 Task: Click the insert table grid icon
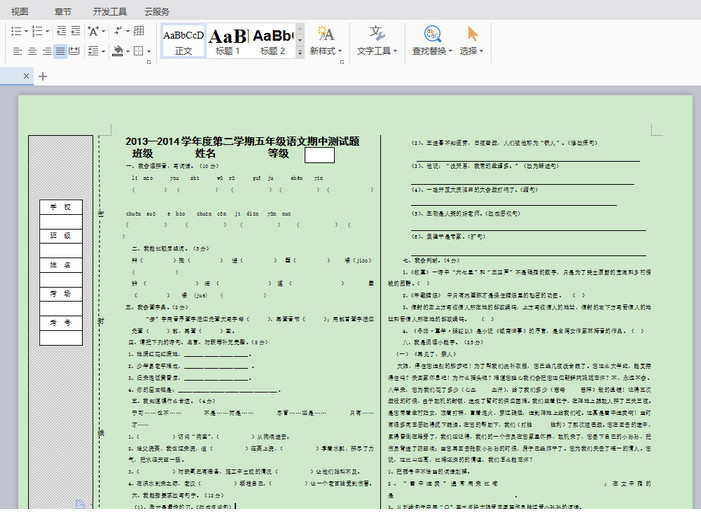139,31
